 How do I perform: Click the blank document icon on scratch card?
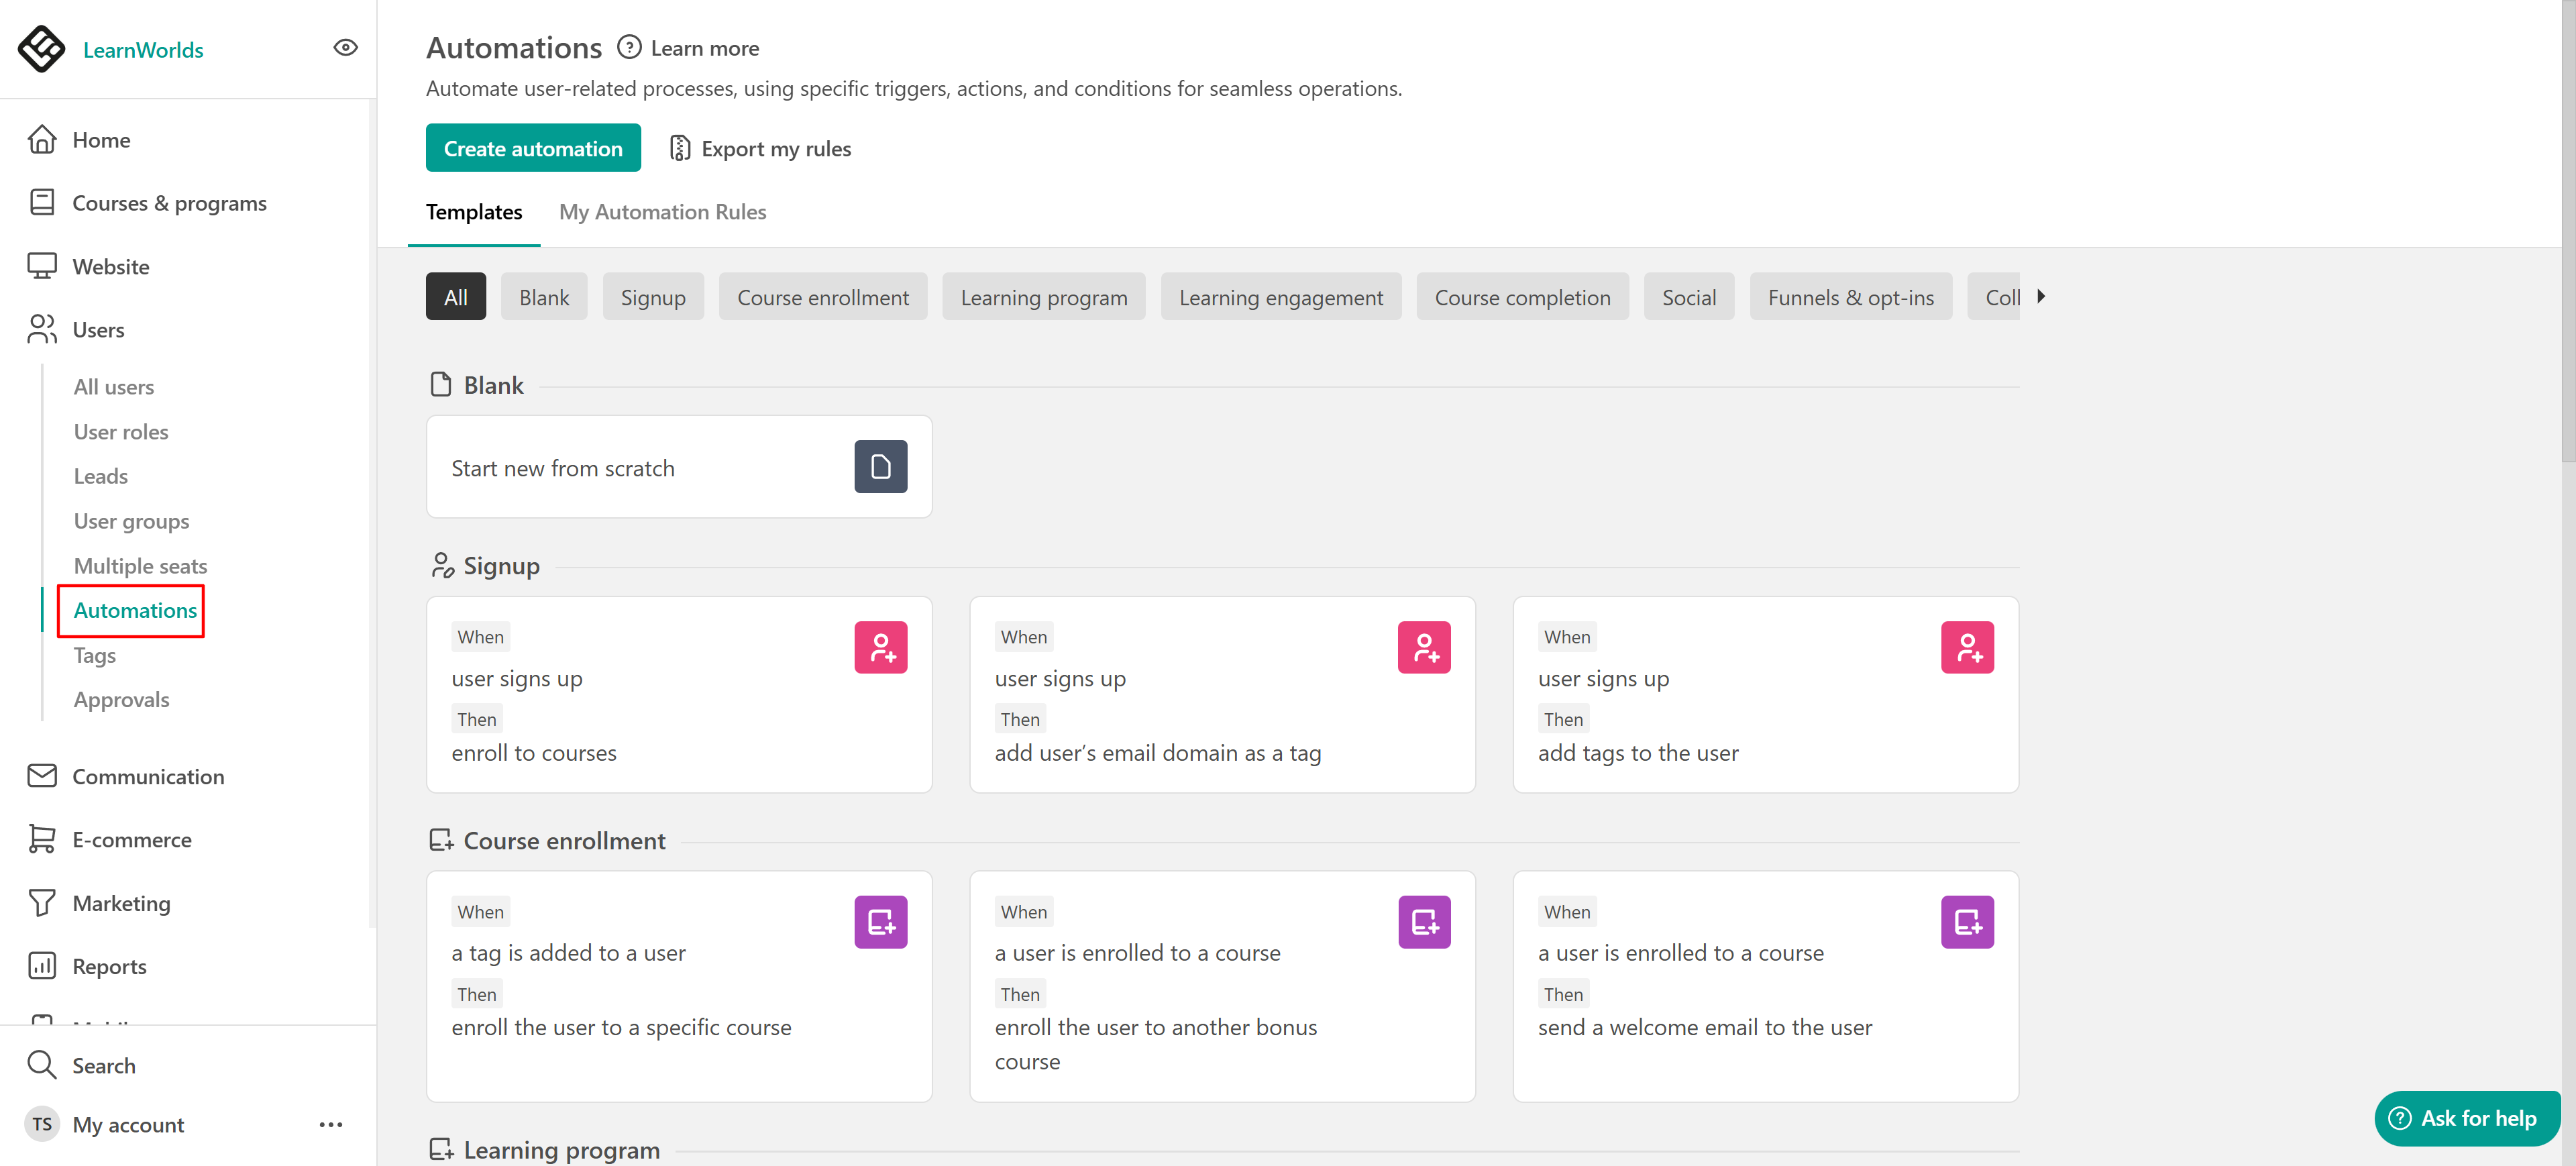coord(880,467)
